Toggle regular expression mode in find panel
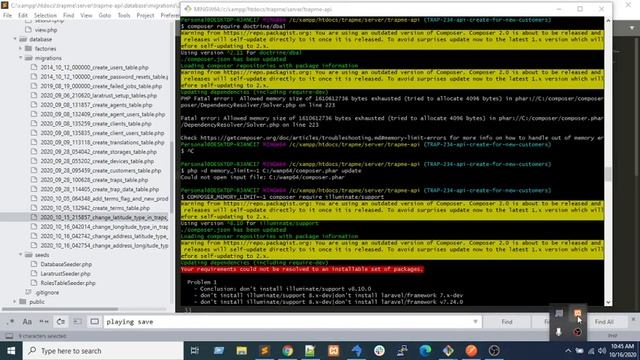Image resolution: width=640 pixels, height=360 pixels. click(x=10, y=322)
